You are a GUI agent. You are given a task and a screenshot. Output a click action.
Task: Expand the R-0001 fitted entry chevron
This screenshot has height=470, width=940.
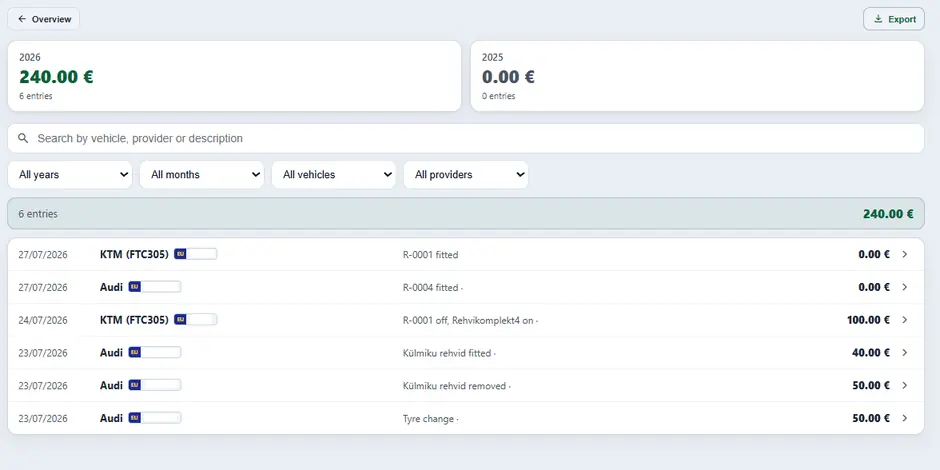[x=905, y=254]
